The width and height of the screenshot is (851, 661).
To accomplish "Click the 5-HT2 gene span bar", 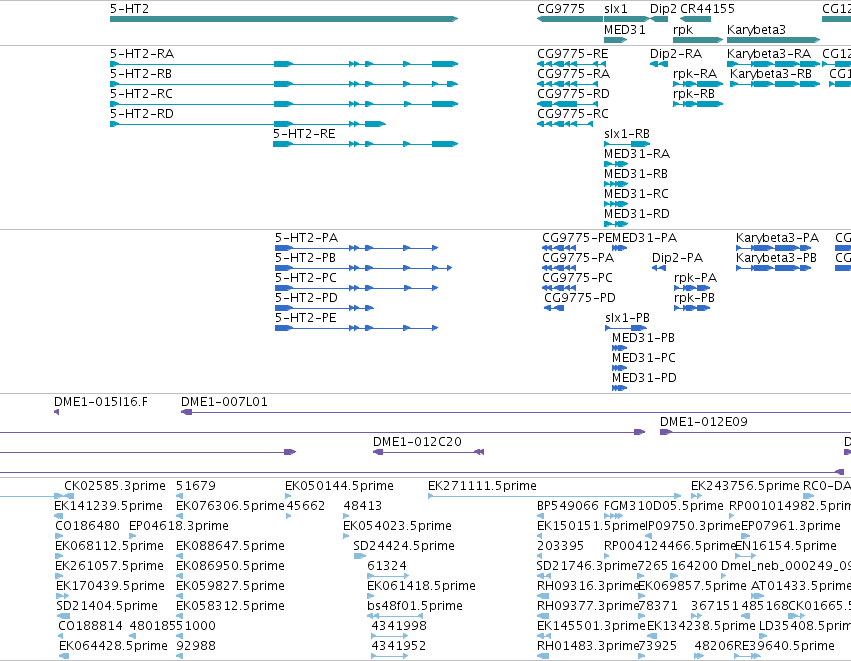I will [284, 19].
